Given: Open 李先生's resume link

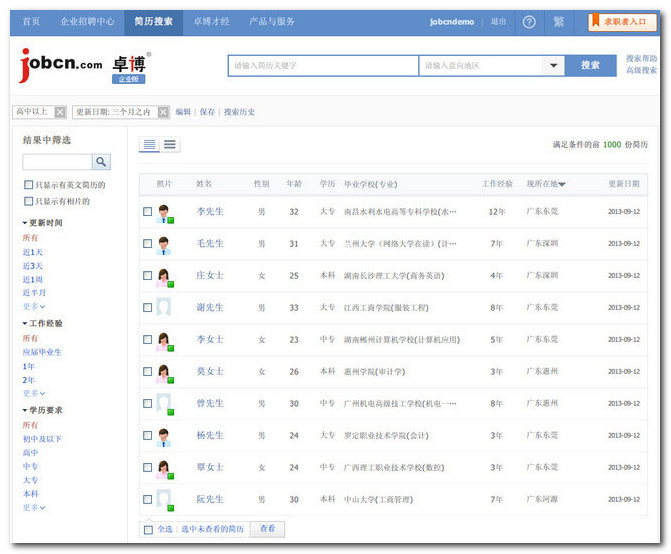Looking at the screenshot, I should [210, 212].
